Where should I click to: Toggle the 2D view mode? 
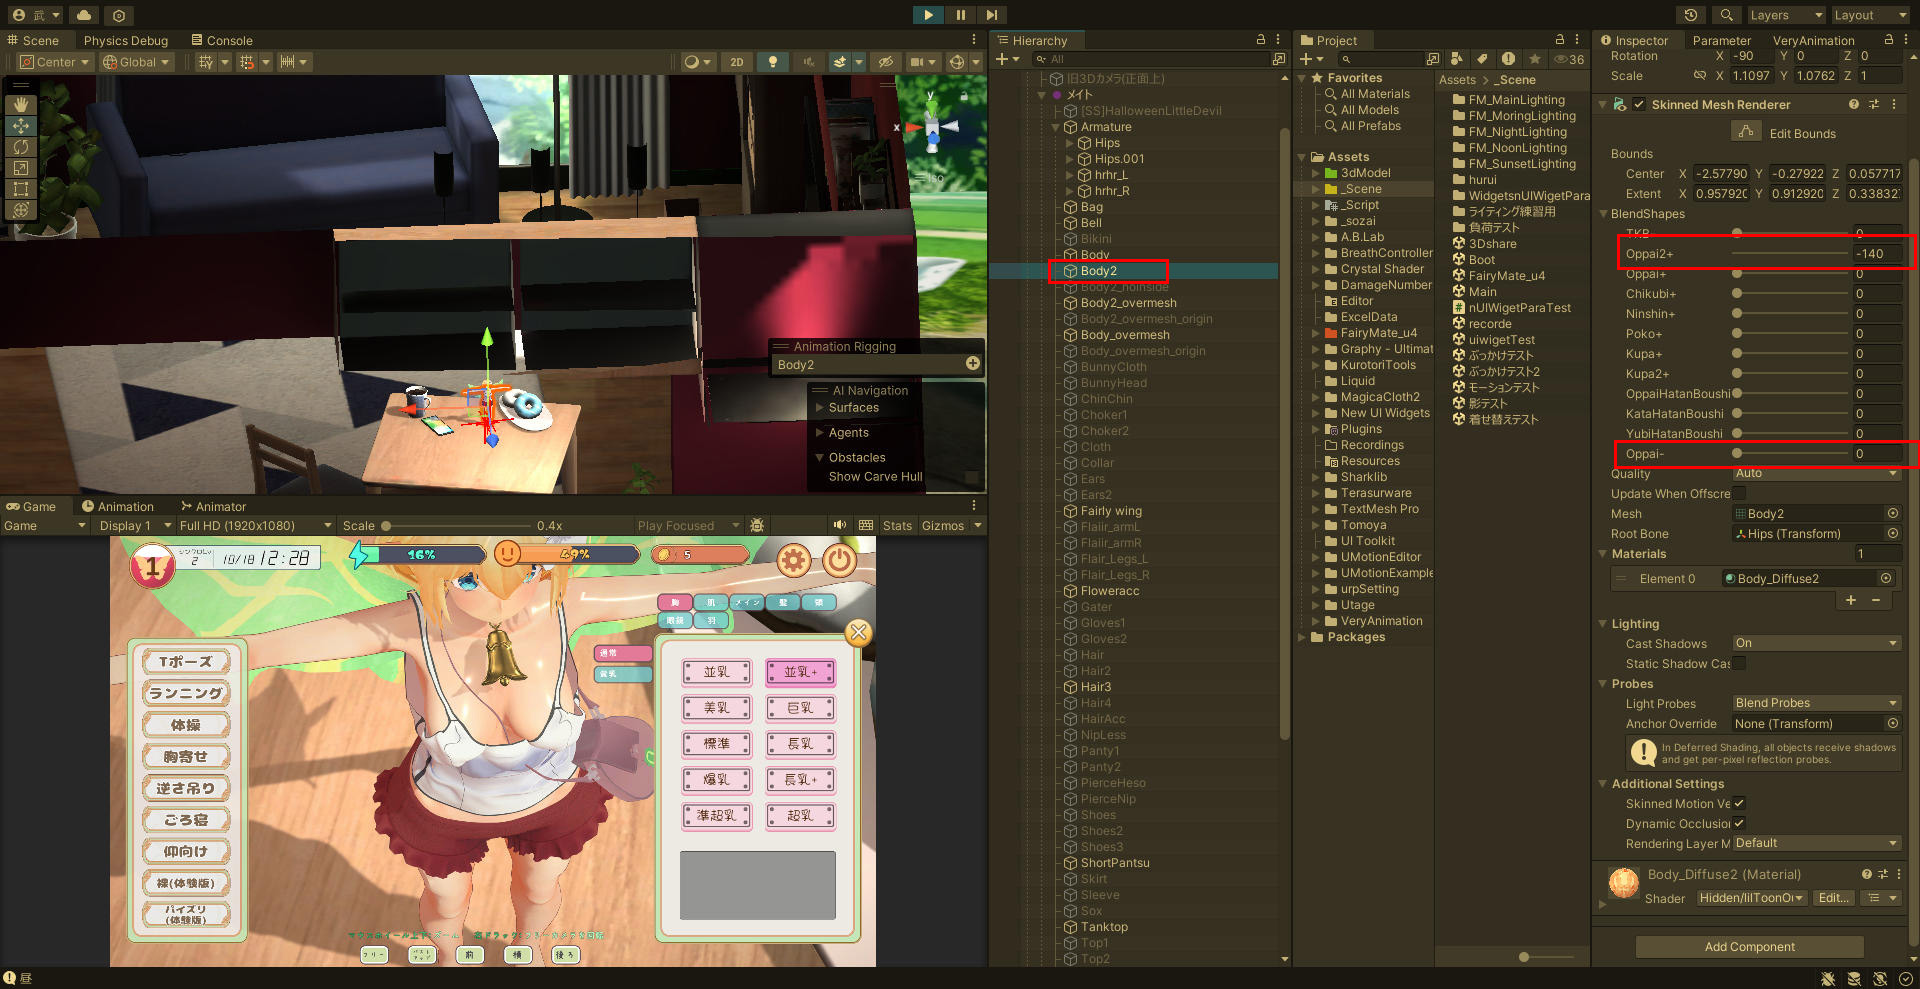(737, 62)
